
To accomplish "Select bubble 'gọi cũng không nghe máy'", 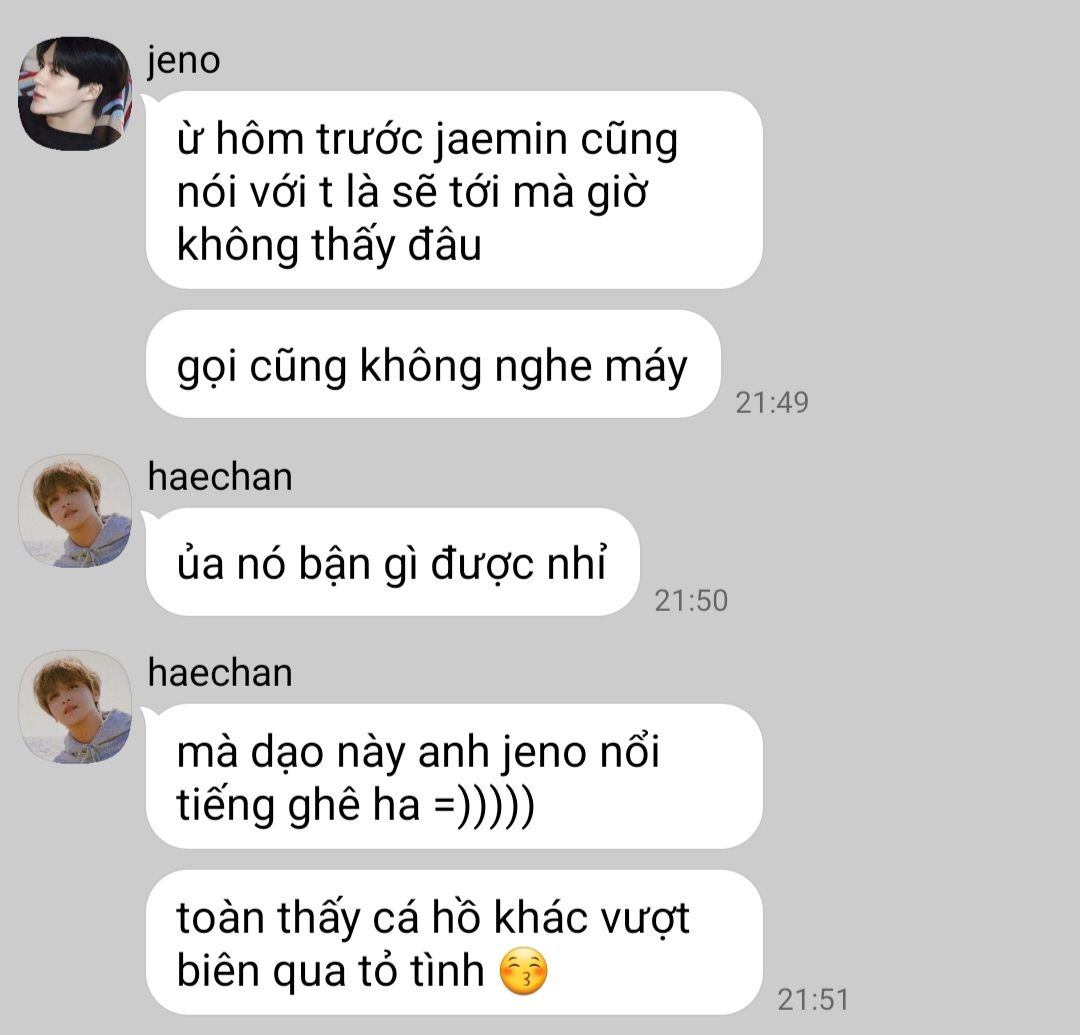I will (433, 364).
